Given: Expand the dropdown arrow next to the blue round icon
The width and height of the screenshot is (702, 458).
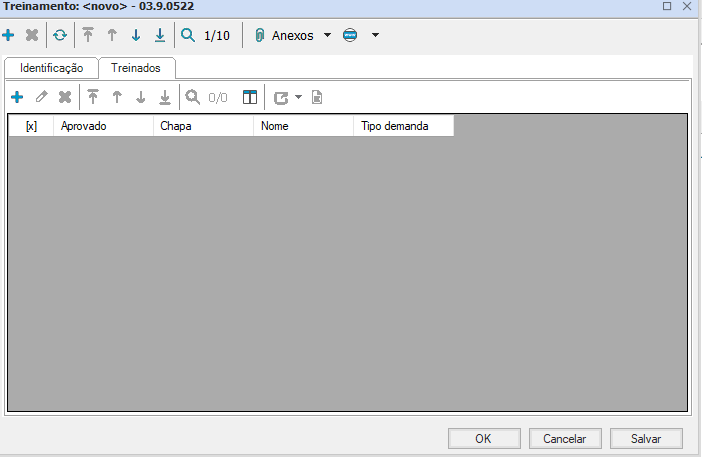Looking at the screenshot, I should (x=375, y=36).
